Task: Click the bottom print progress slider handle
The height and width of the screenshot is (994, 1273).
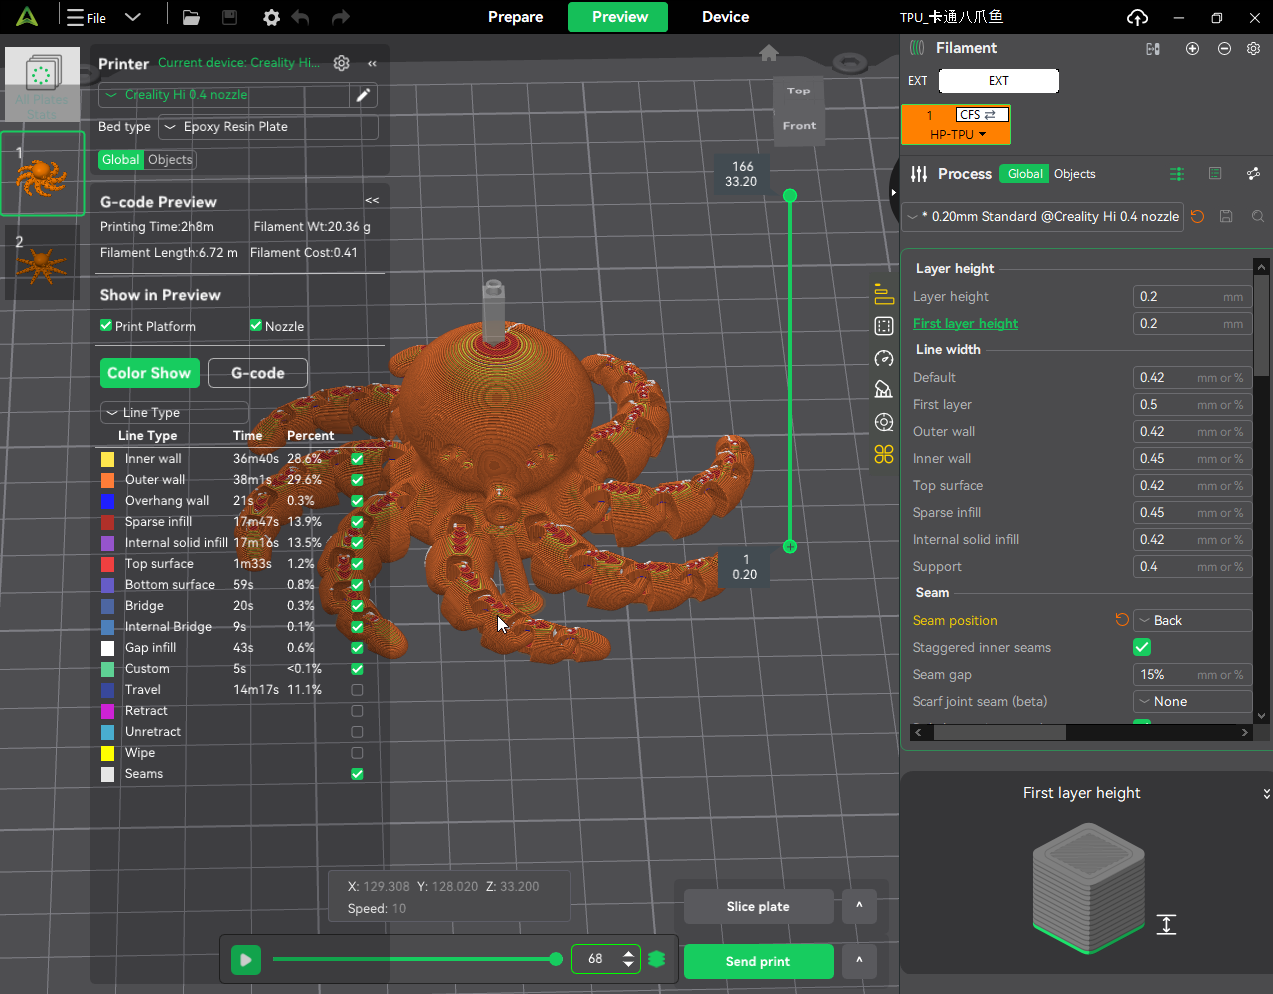Action: [556, 959]
